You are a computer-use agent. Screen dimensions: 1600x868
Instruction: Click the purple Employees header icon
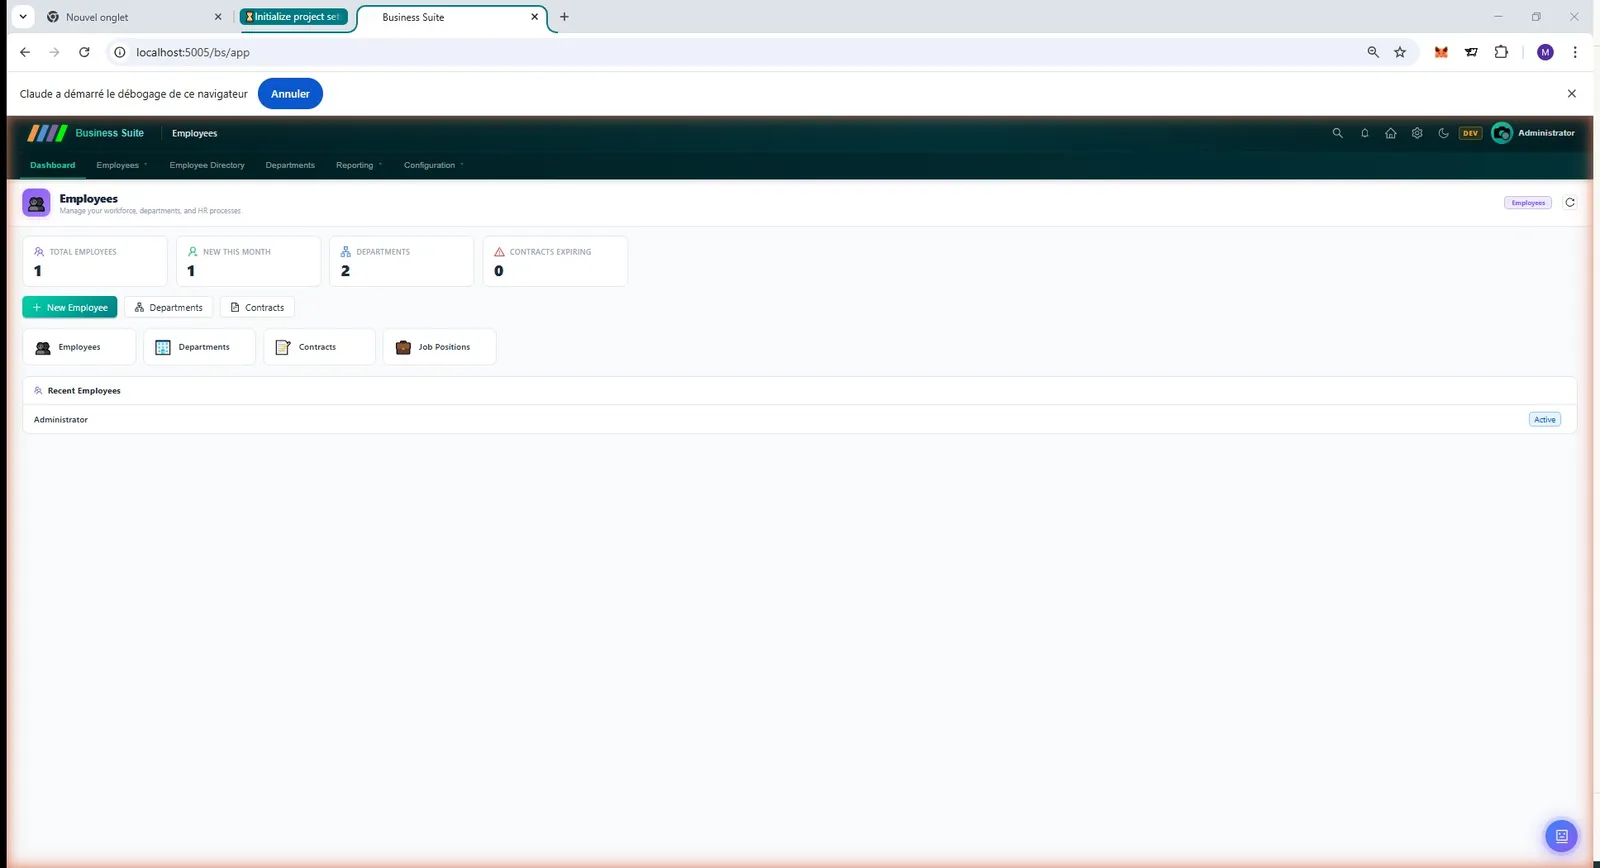36,203
